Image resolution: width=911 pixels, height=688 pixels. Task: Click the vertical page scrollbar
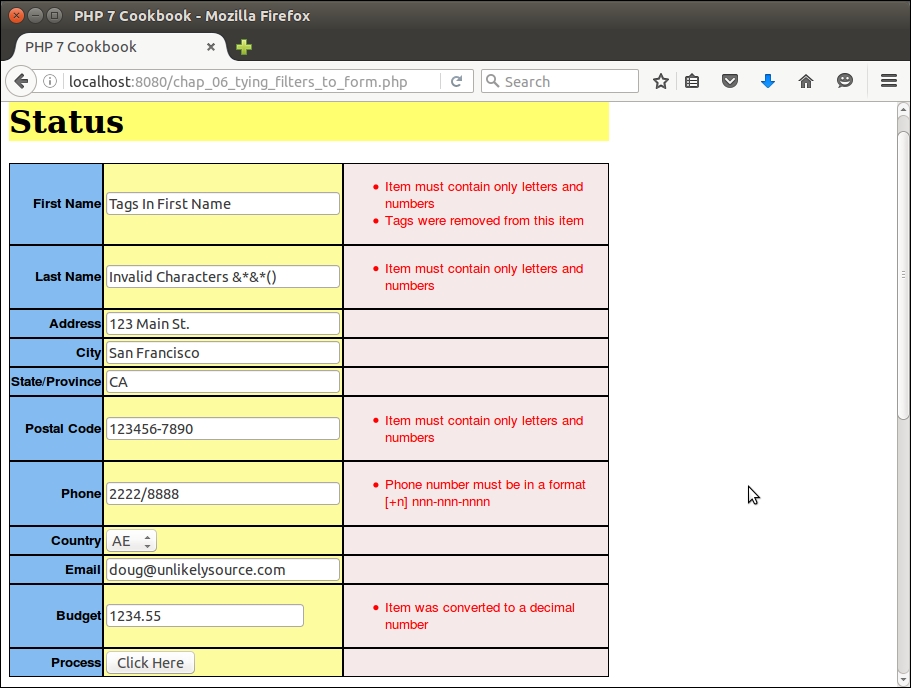[902, 270]
